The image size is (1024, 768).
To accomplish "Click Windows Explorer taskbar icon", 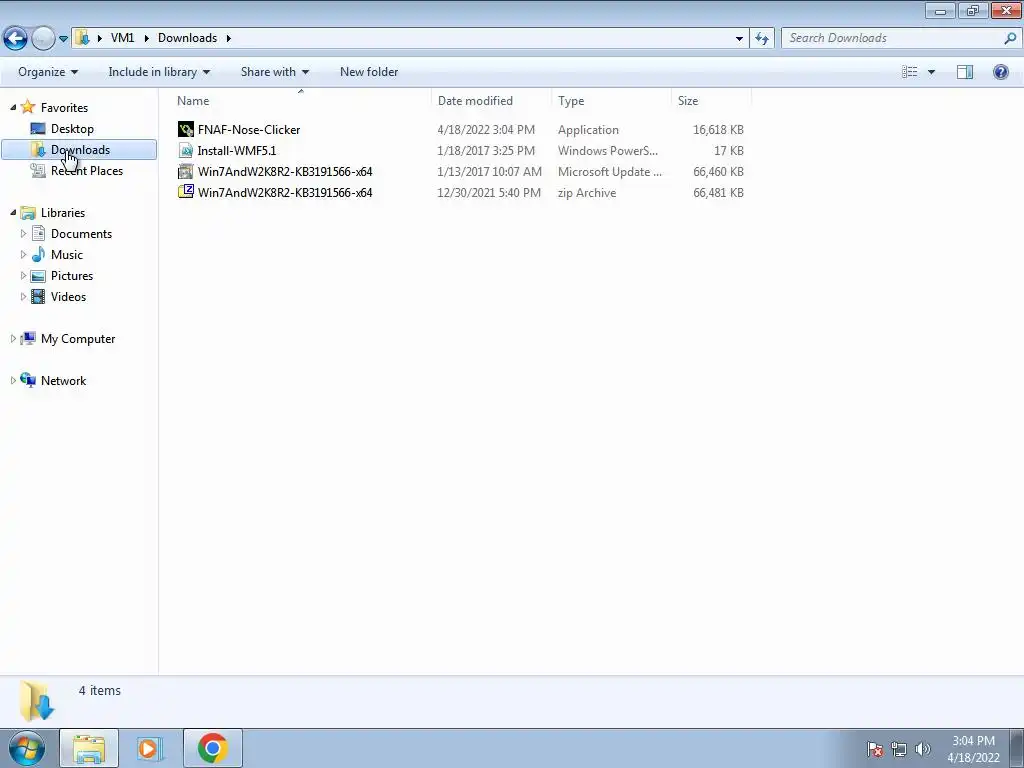I will pyautogui.click(x=89, y=748).
